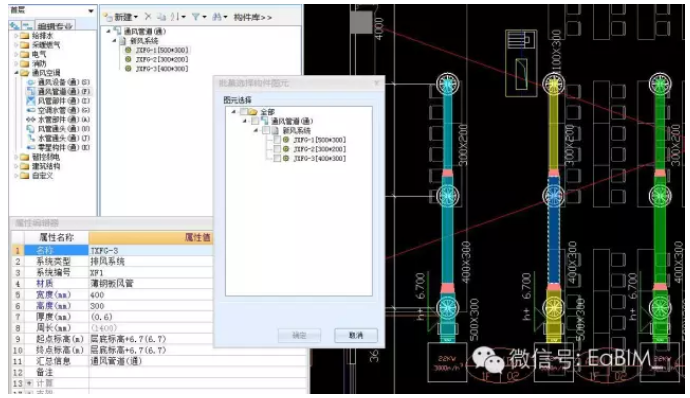
Task: Click the 材质 value 薄钢板风管 cell
Action: [x=150, y=284]
